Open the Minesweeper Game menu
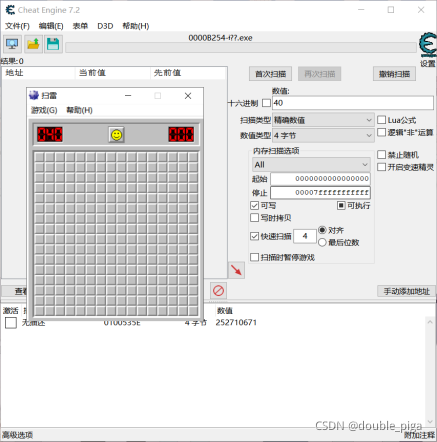Viewport: 437px width, 442px height. pos(44,110)
